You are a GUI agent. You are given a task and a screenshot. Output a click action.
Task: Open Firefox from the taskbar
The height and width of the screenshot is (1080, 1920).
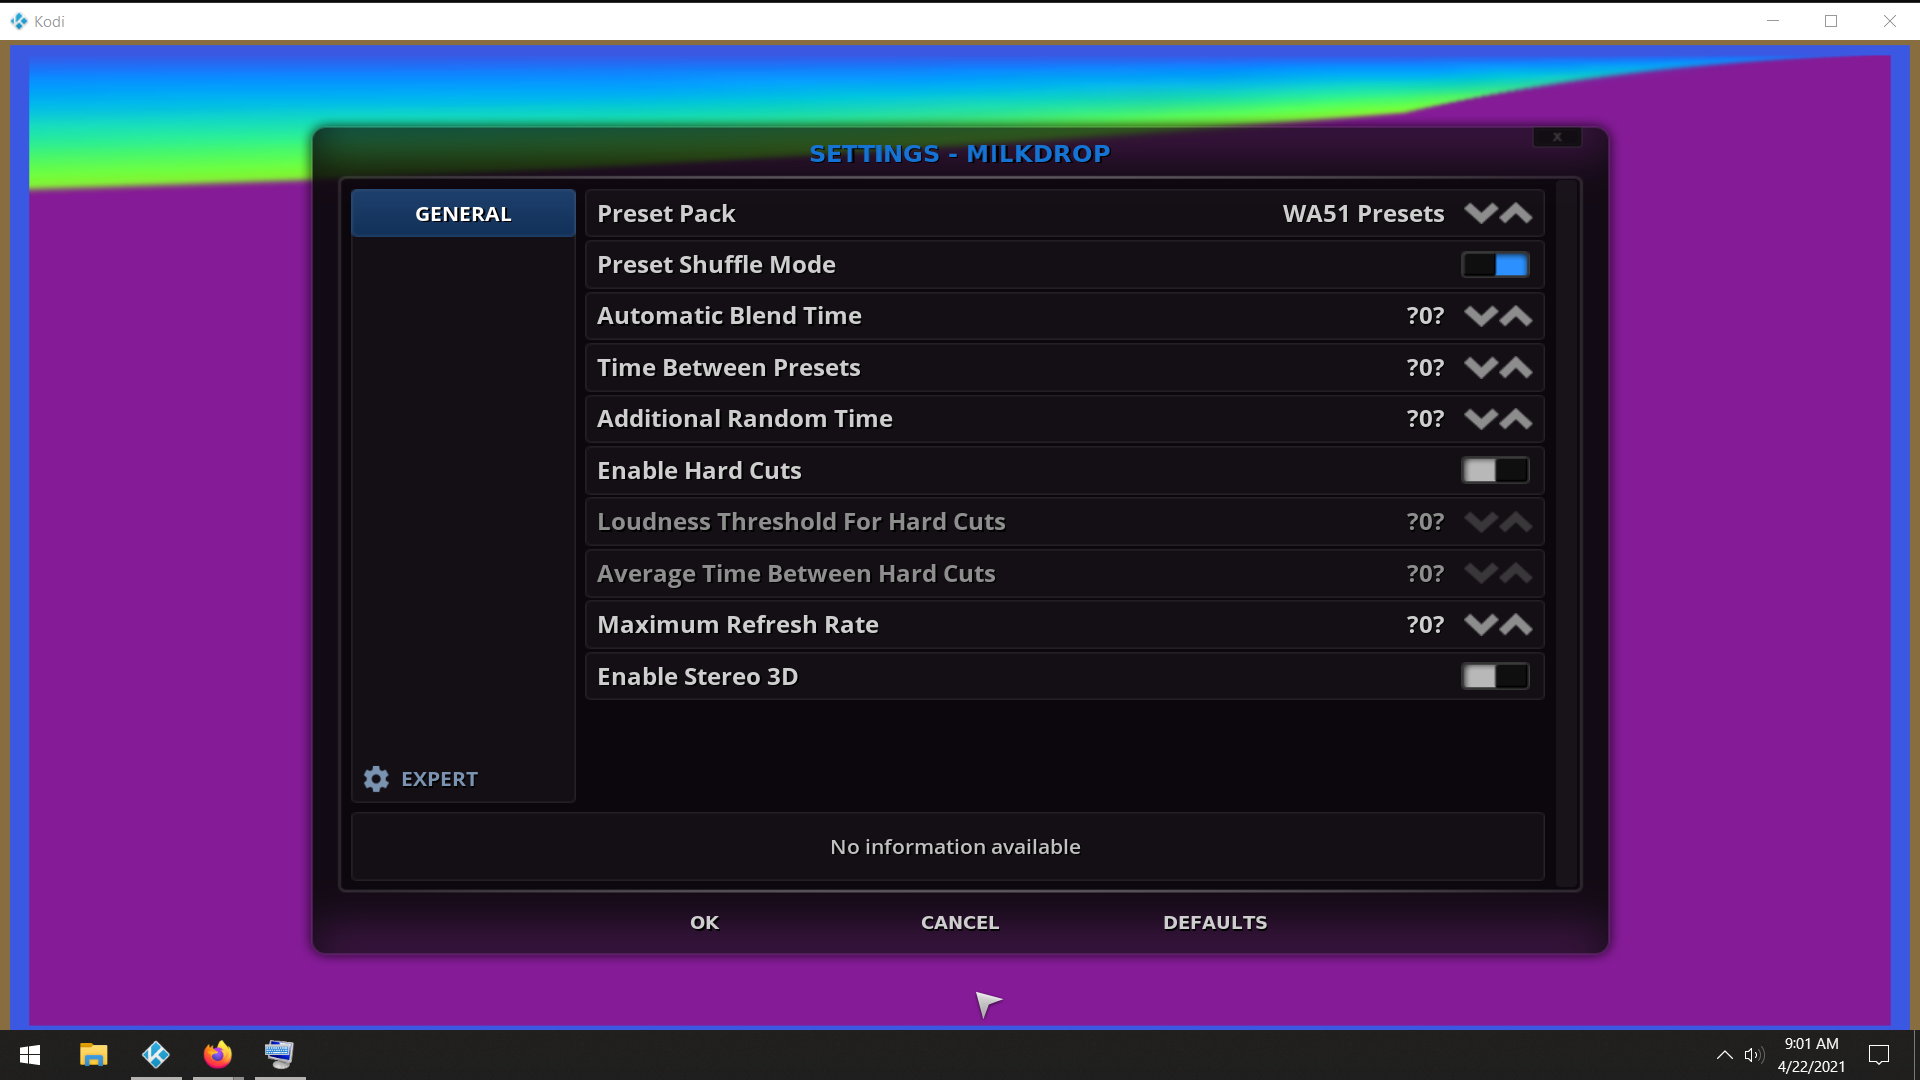click(218, 1055)
